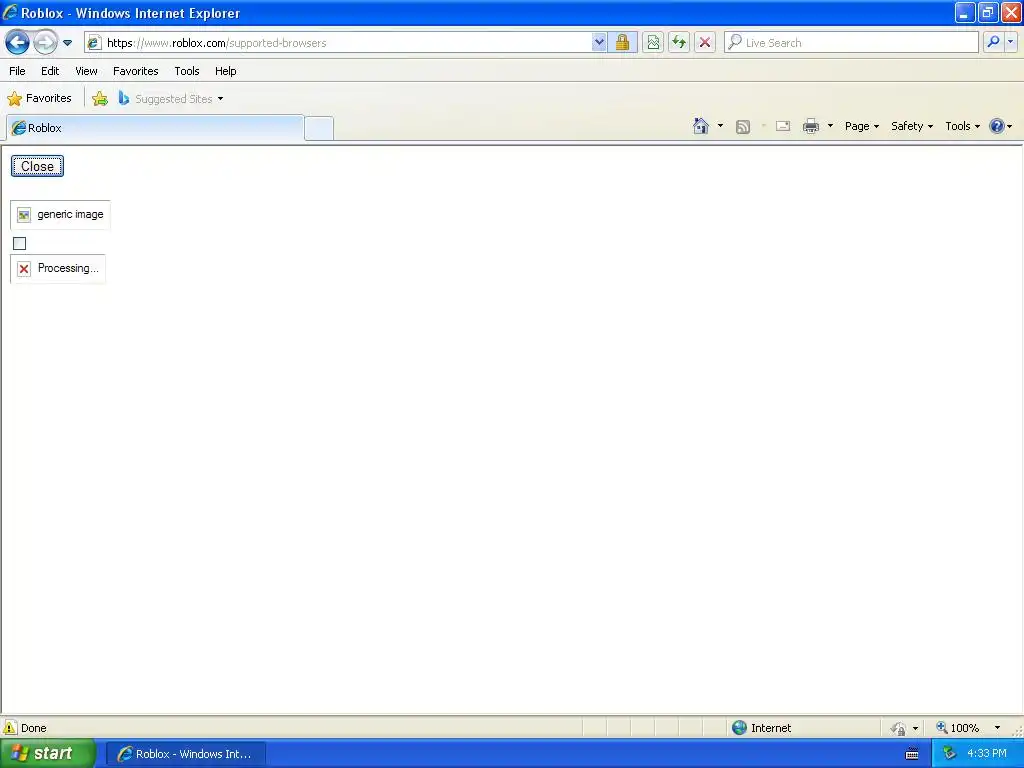Click the search magnifier button
Screen dimensions: 1024x768
993,43
